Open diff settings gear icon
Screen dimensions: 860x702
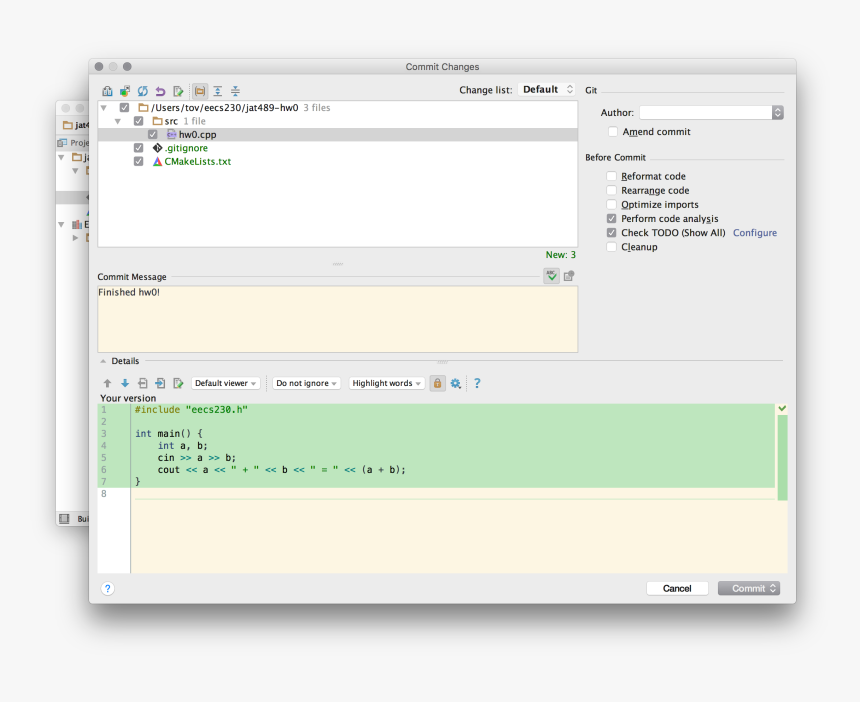pos(456,383)
